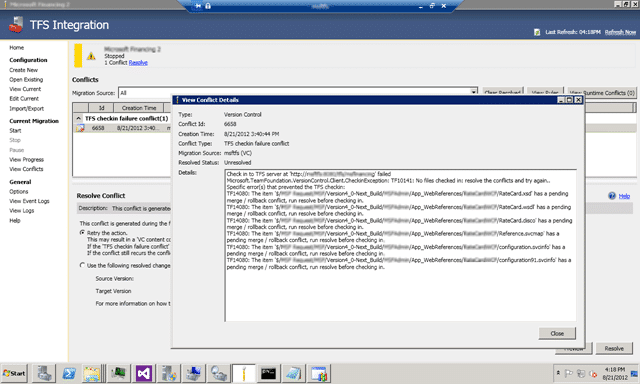Open the notepad-style taskbar icon

(x=293, y=373)
